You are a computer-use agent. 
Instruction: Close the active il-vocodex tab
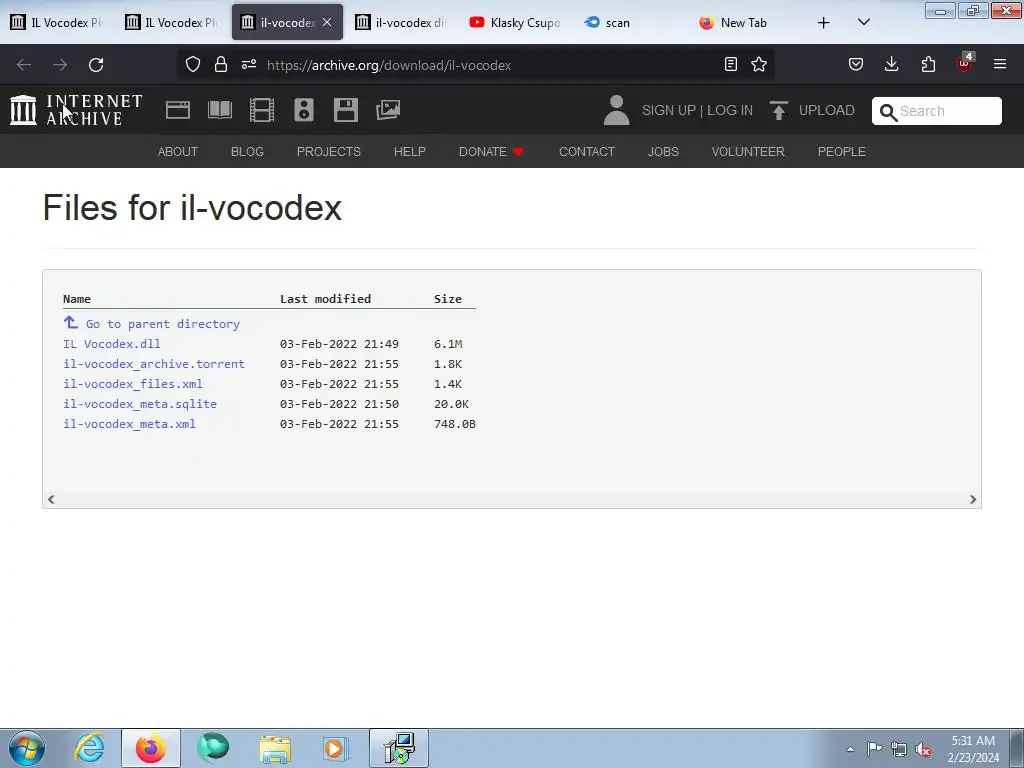point(327,22)
